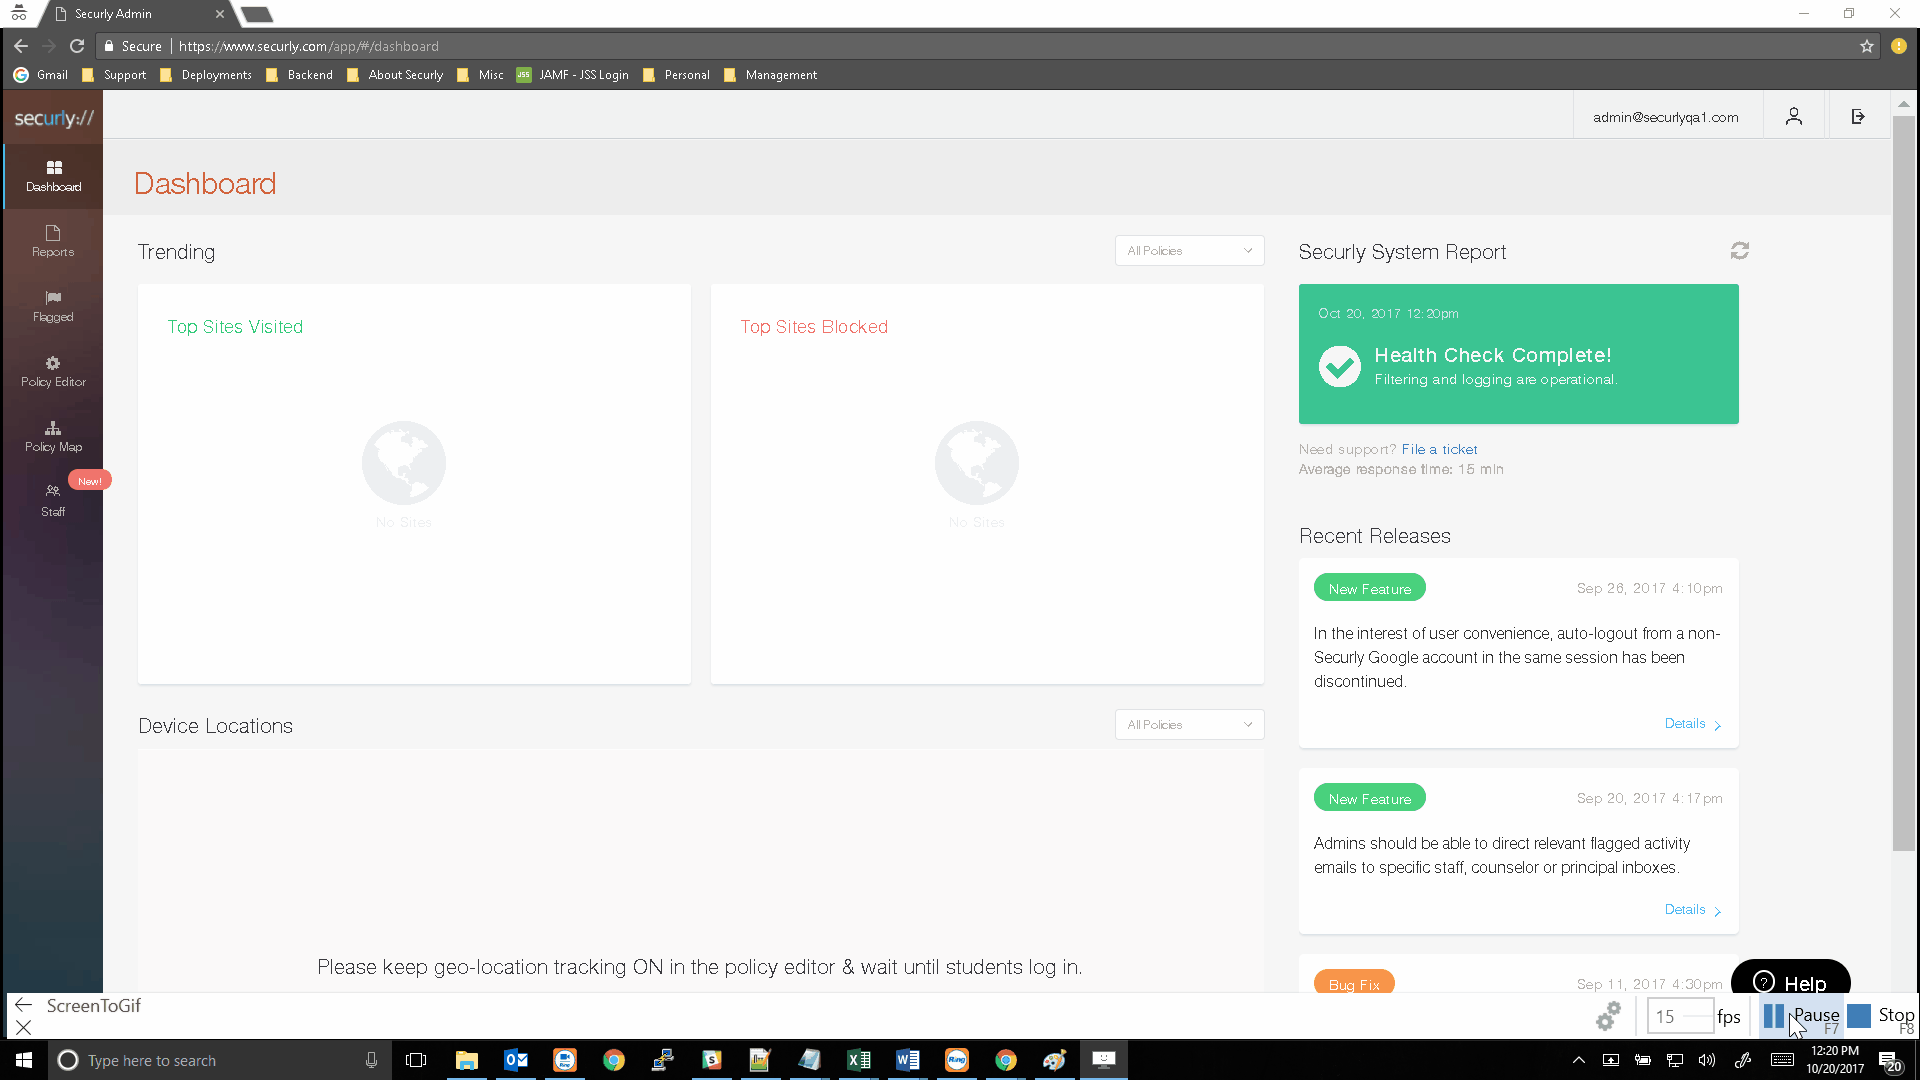Bookmark this page with star icon
1920x1080 pixels.
pos(1866,46)
